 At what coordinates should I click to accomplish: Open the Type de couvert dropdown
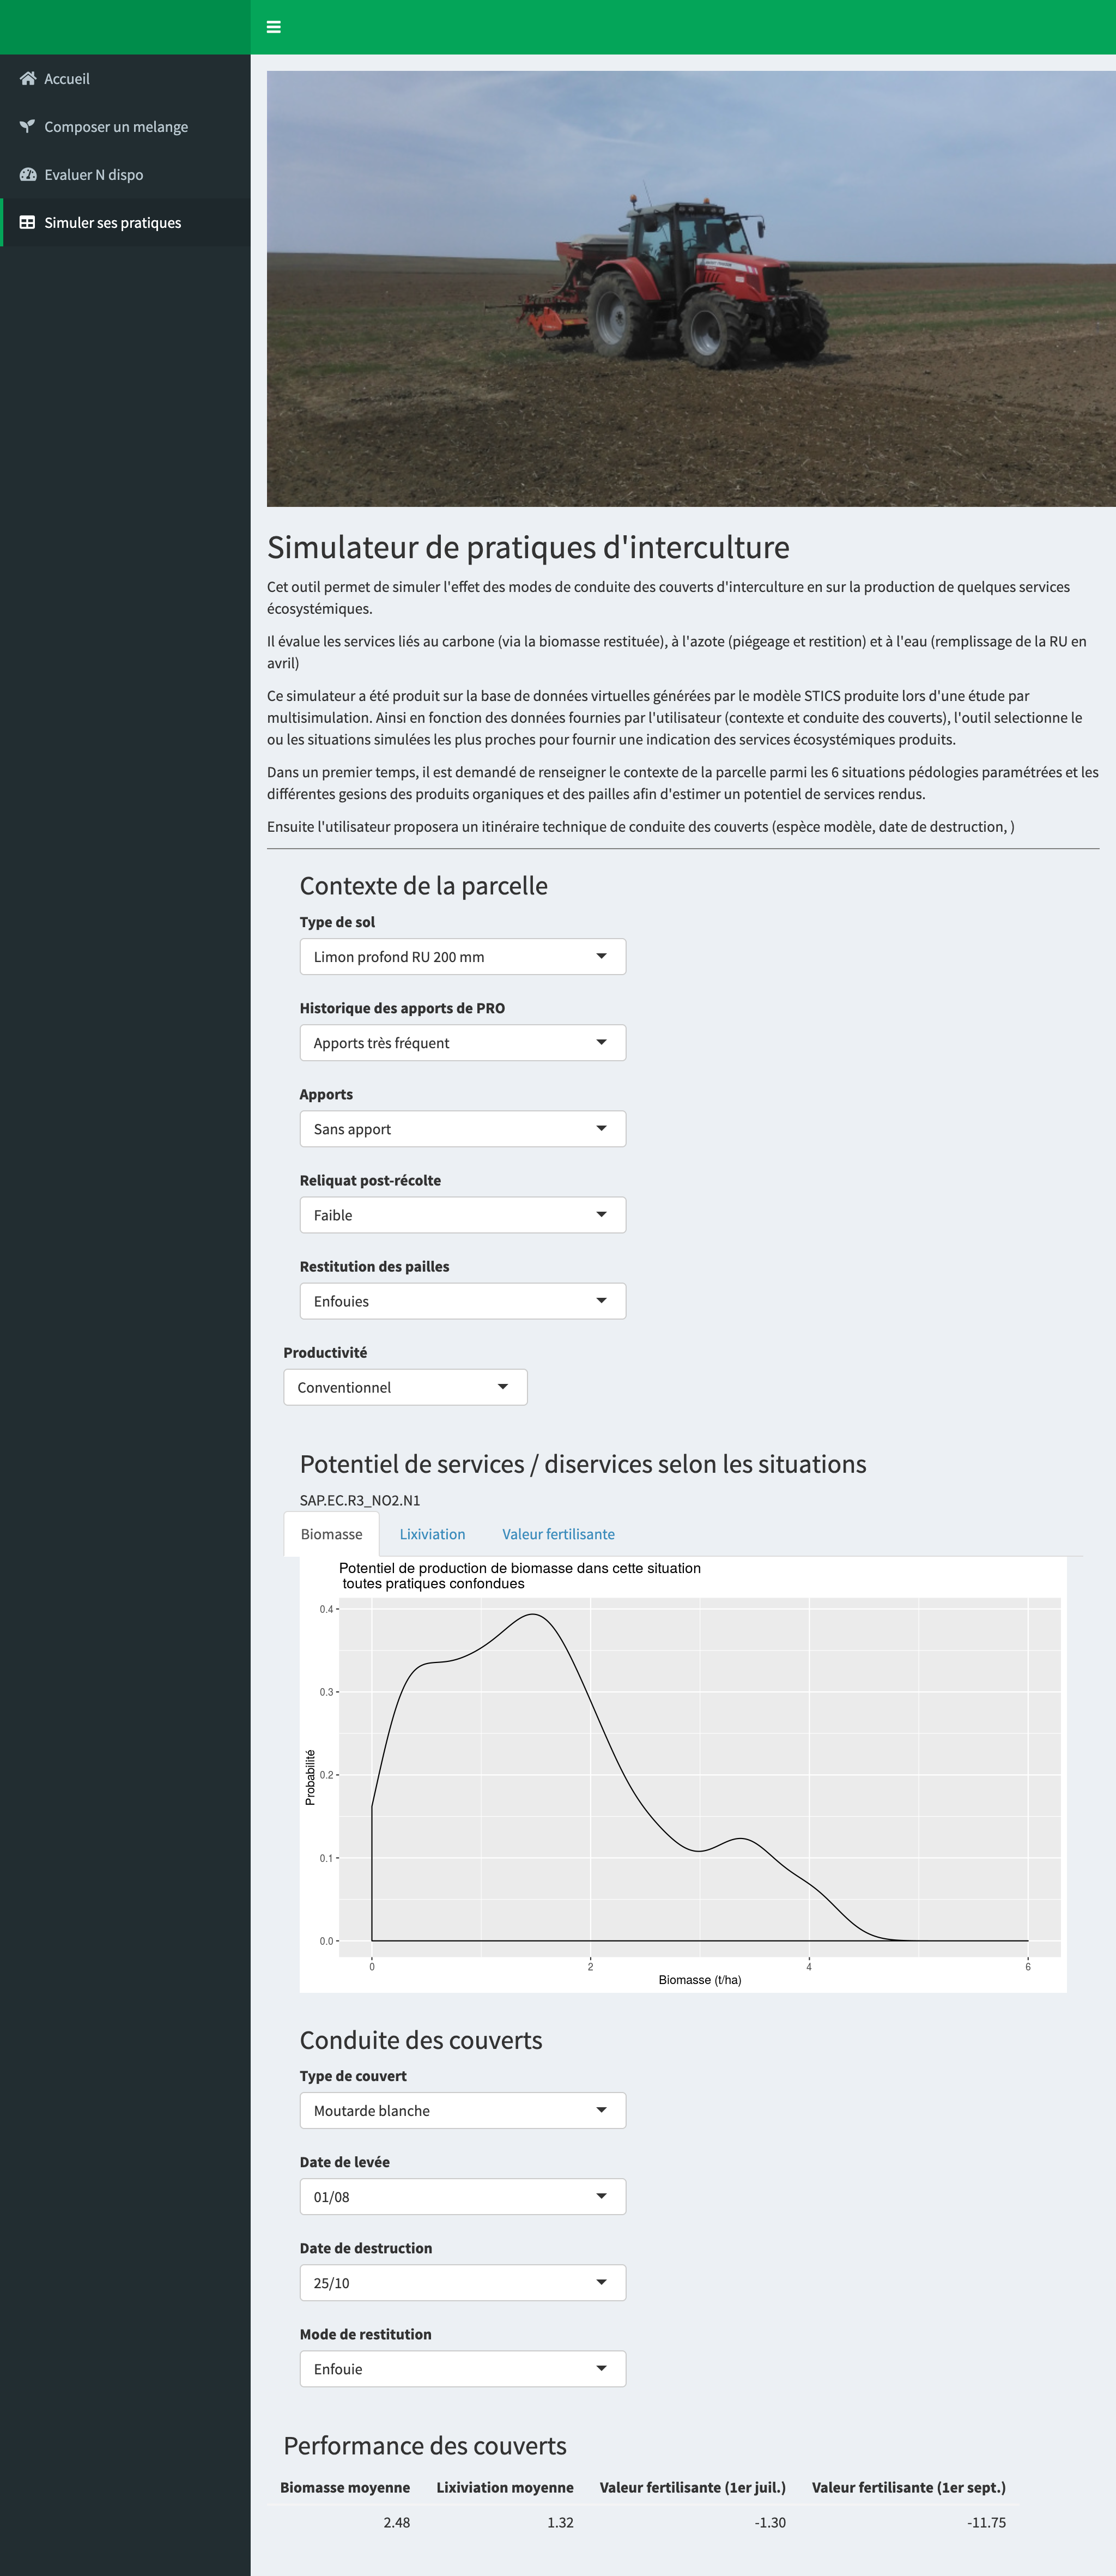coord(462,2111)
